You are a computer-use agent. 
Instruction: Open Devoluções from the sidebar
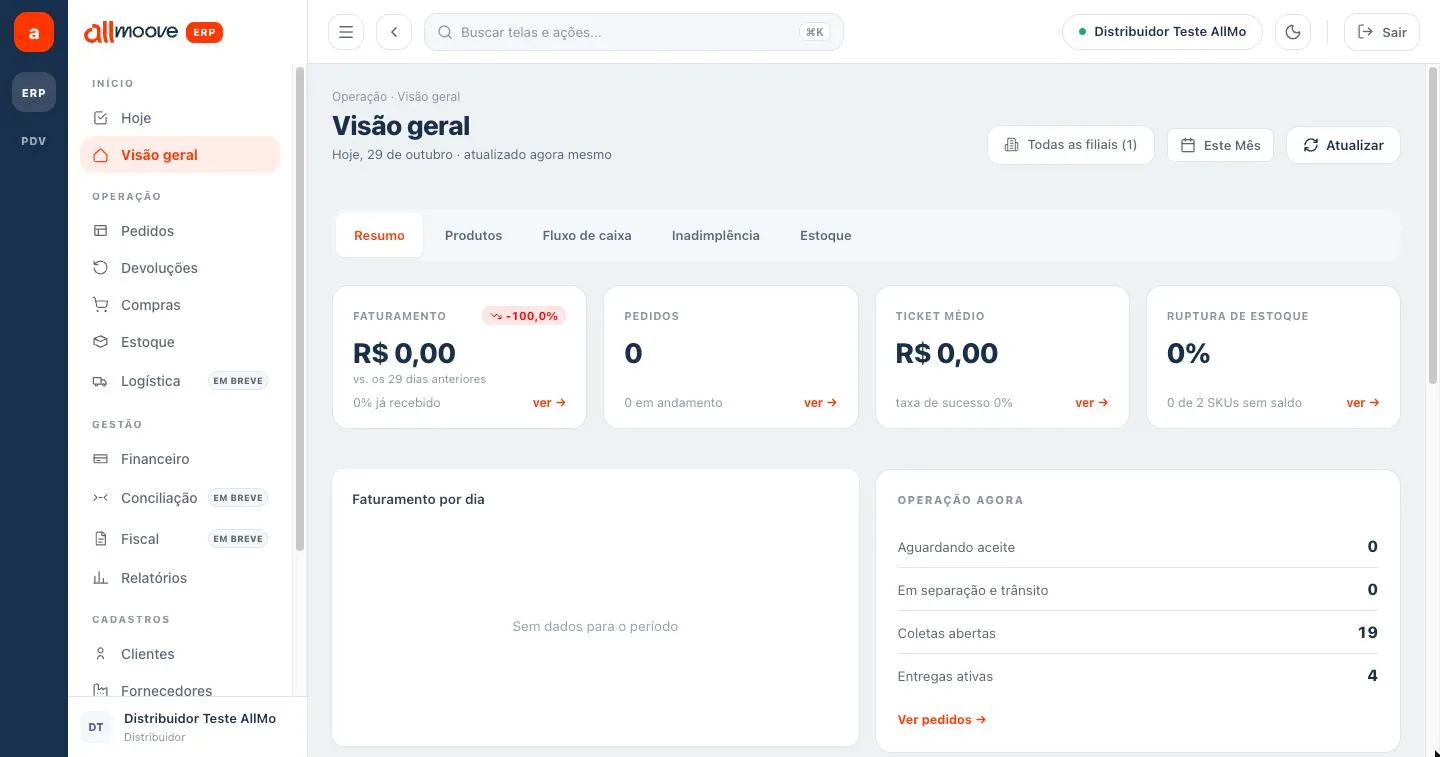pos(180,268)
